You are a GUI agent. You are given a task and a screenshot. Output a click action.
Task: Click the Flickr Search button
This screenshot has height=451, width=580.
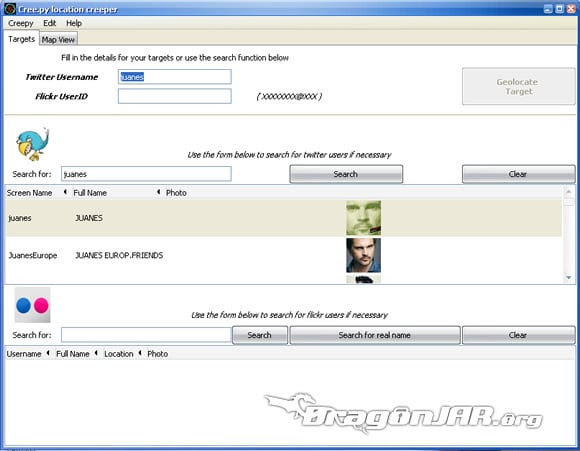pos(260,335)
